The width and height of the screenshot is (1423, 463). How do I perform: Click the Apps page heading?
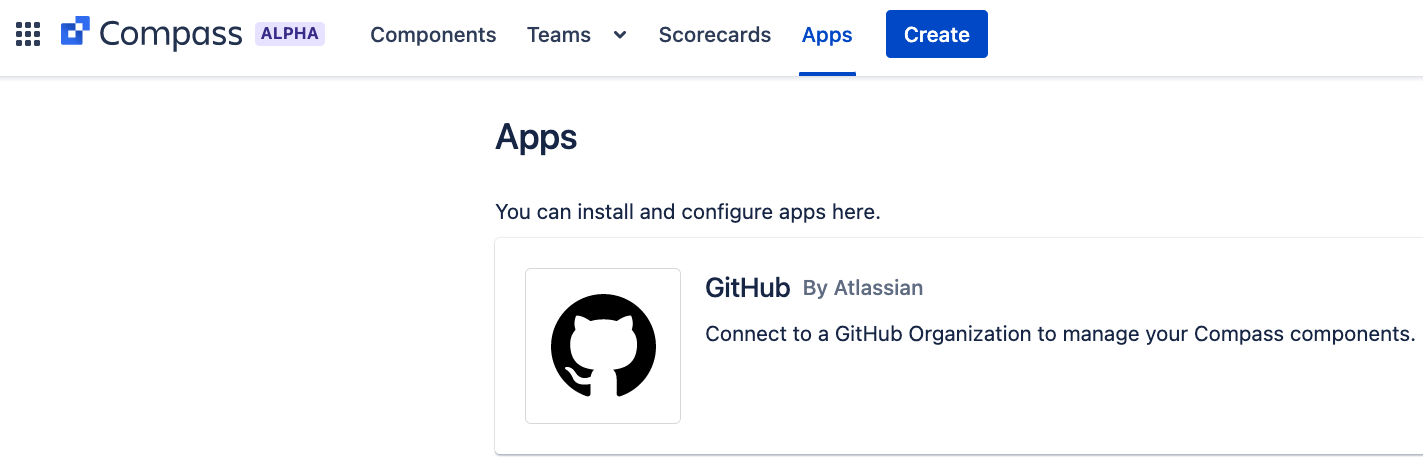point(536,137)
